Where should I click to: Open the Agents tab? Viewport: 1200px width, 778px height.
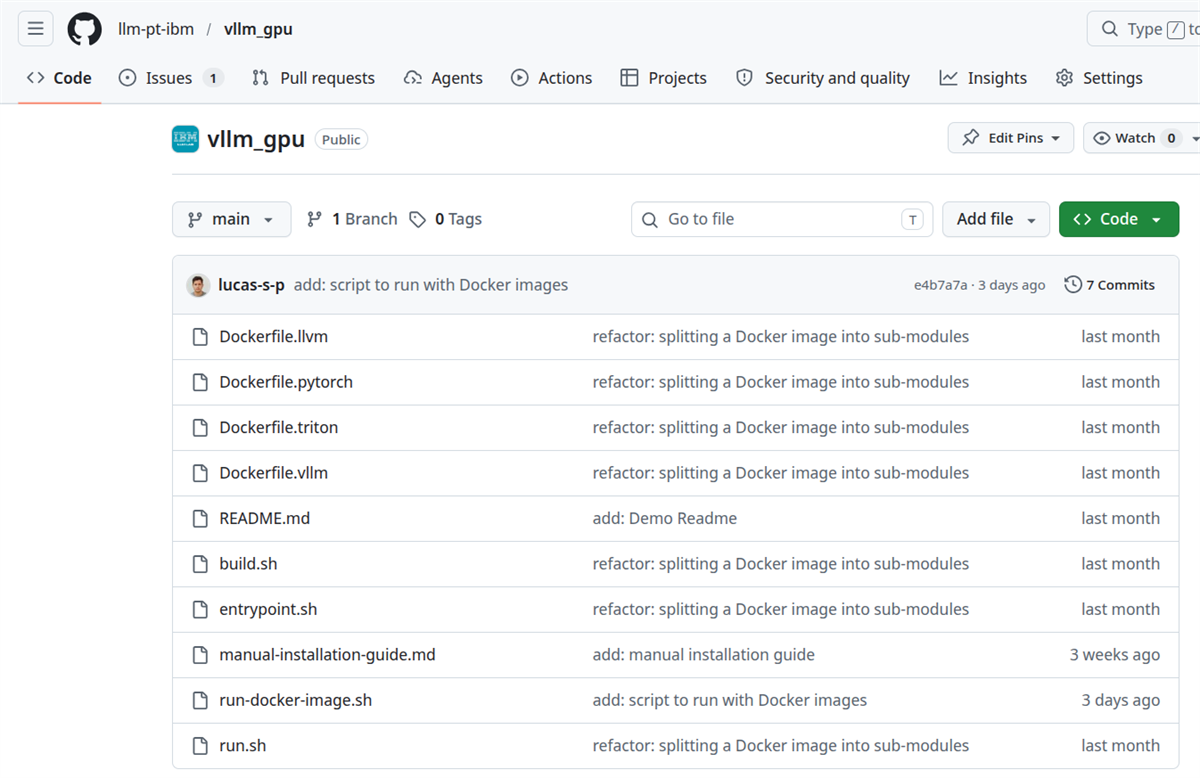point(443,78)
